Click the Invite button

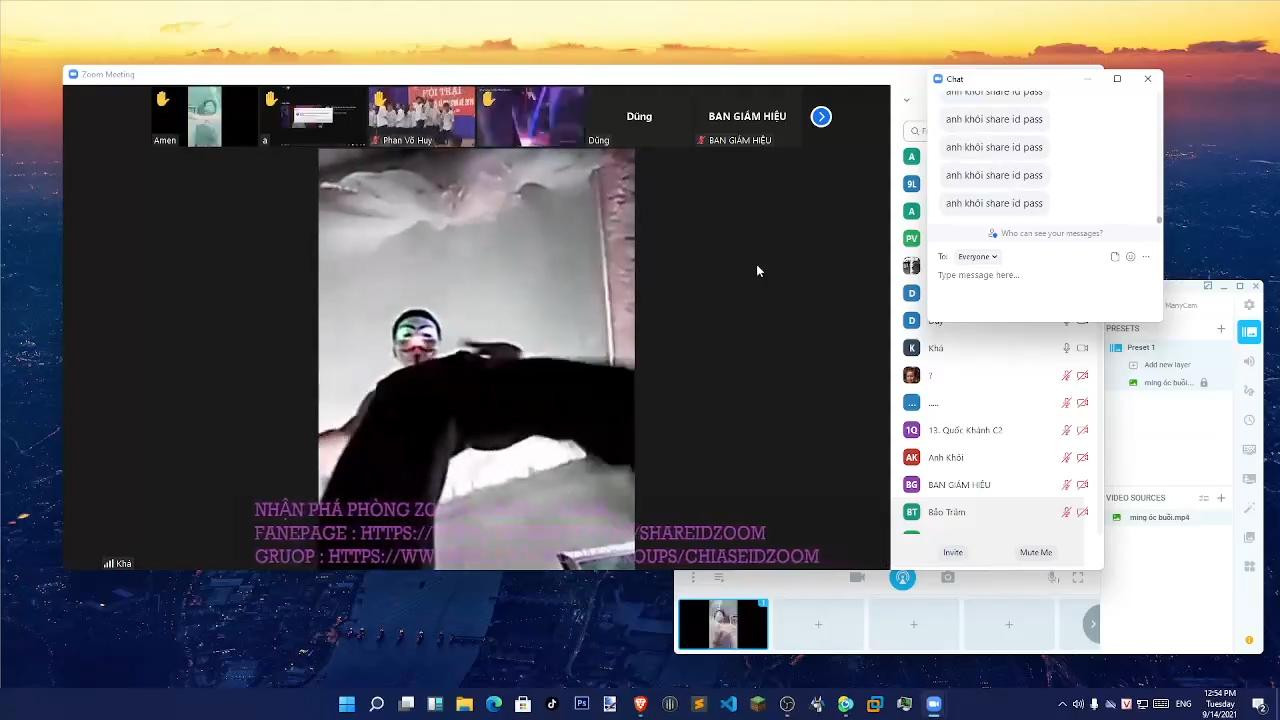click(952, 552)
